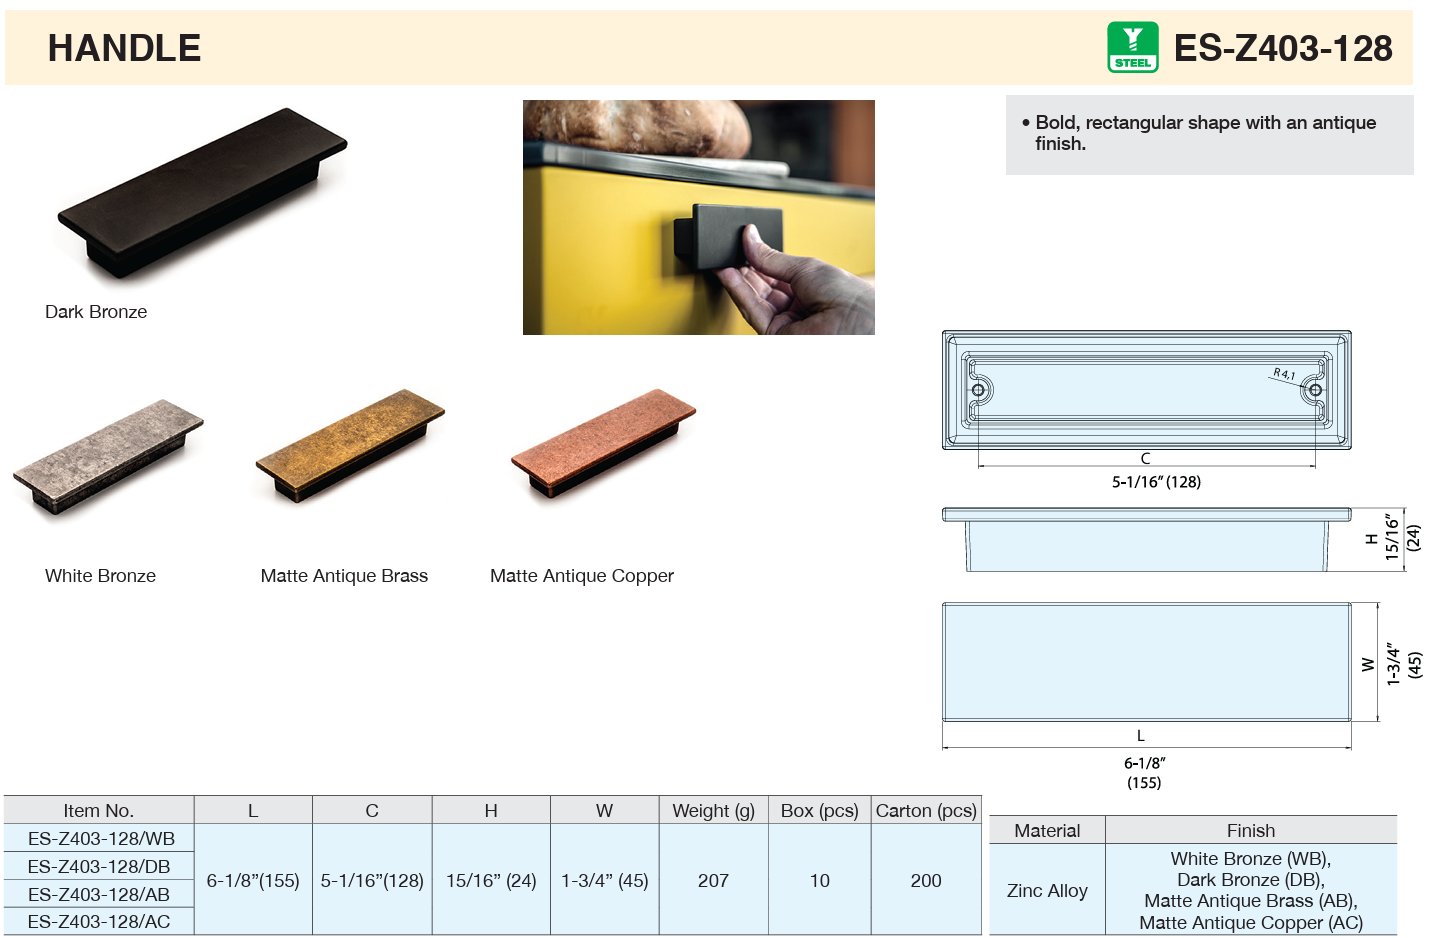Click the side profile drawing showing H dimension

[x=1146, y=541]
